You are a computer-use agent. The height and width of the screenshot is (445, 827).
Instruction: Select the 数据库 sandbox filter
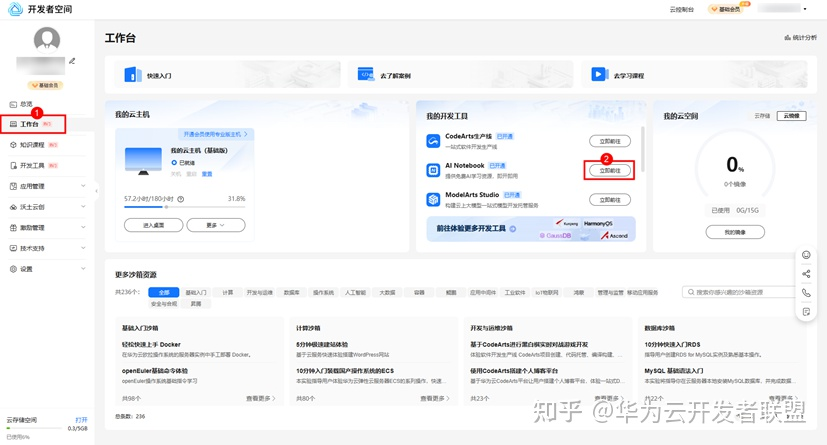(291, 292)
